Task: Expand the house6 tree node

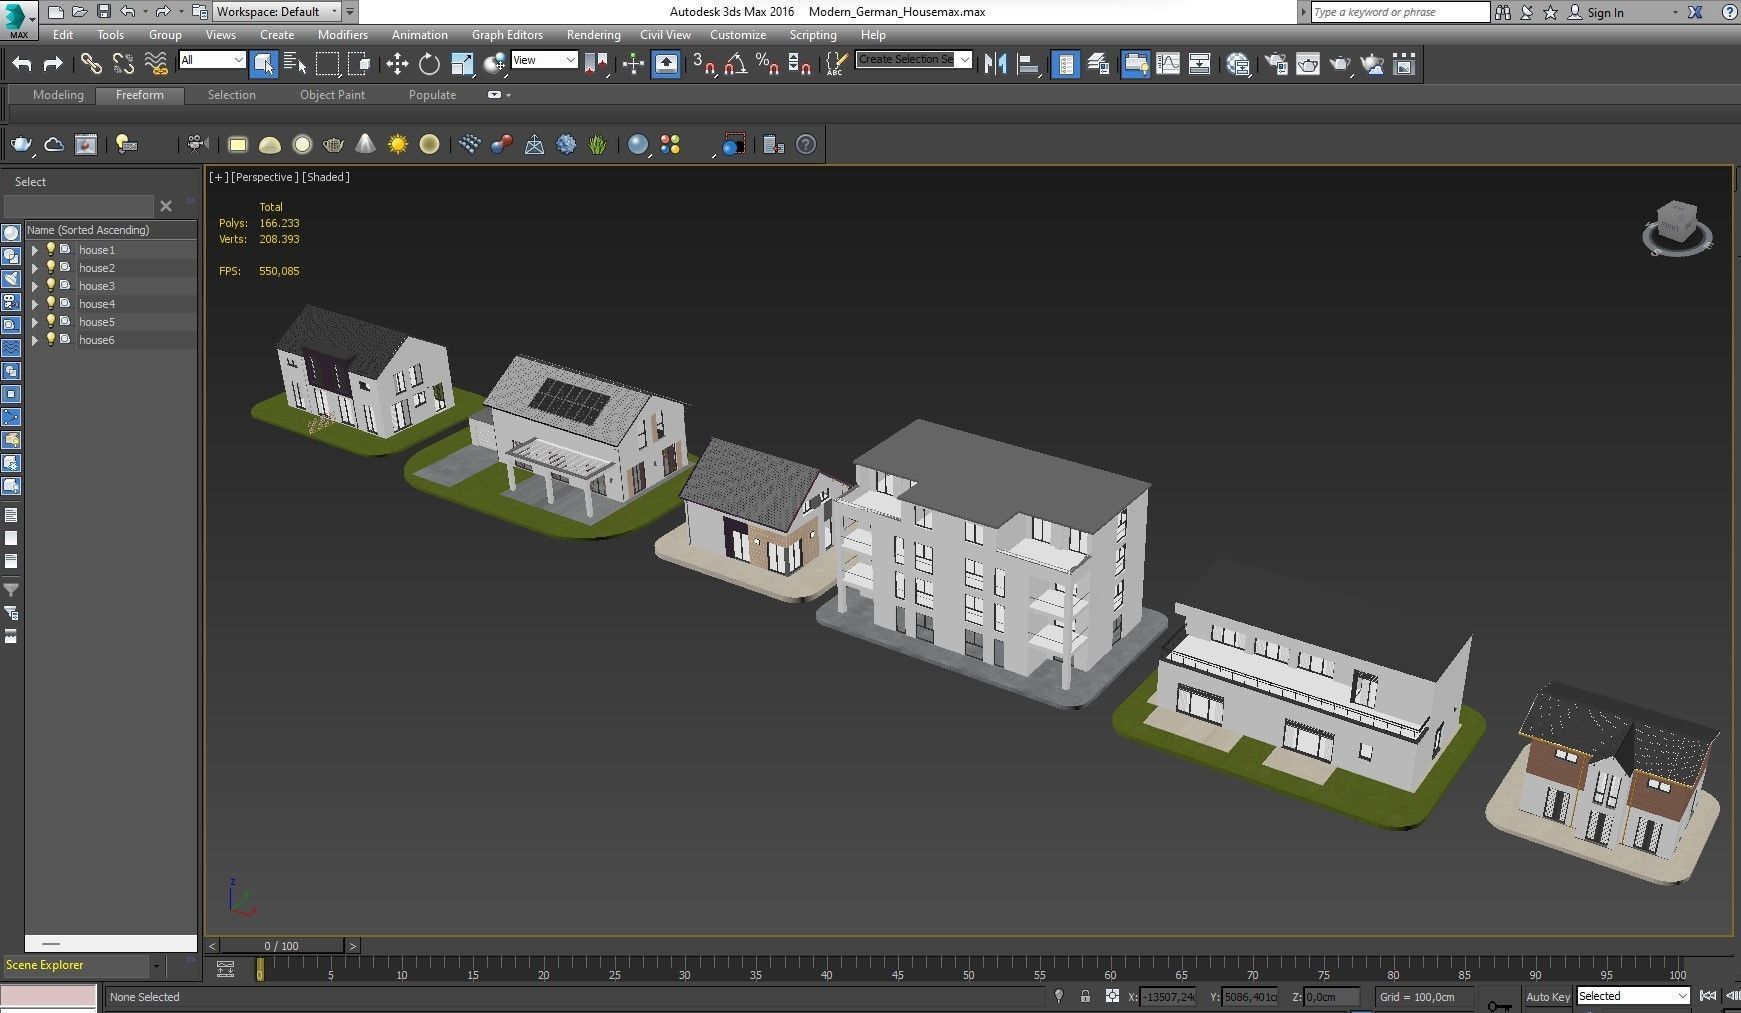Action: tap(35, 340)
